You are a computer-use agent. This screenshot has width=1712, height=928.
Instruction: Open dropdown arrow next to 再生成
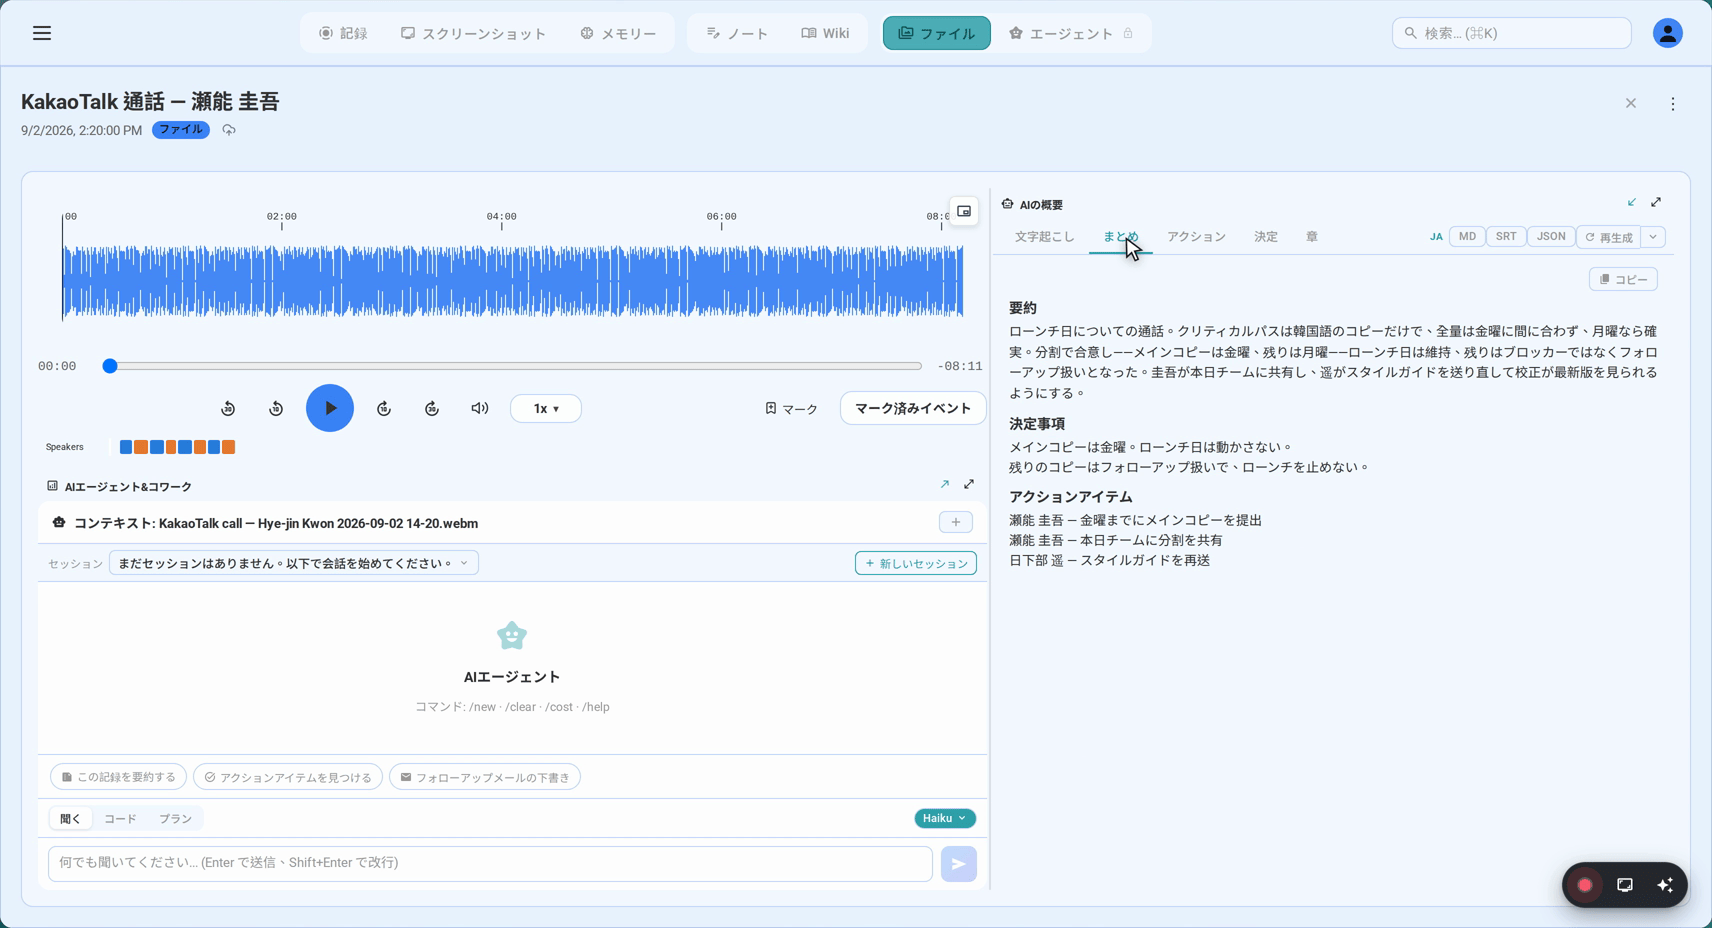pos(1653,237)
